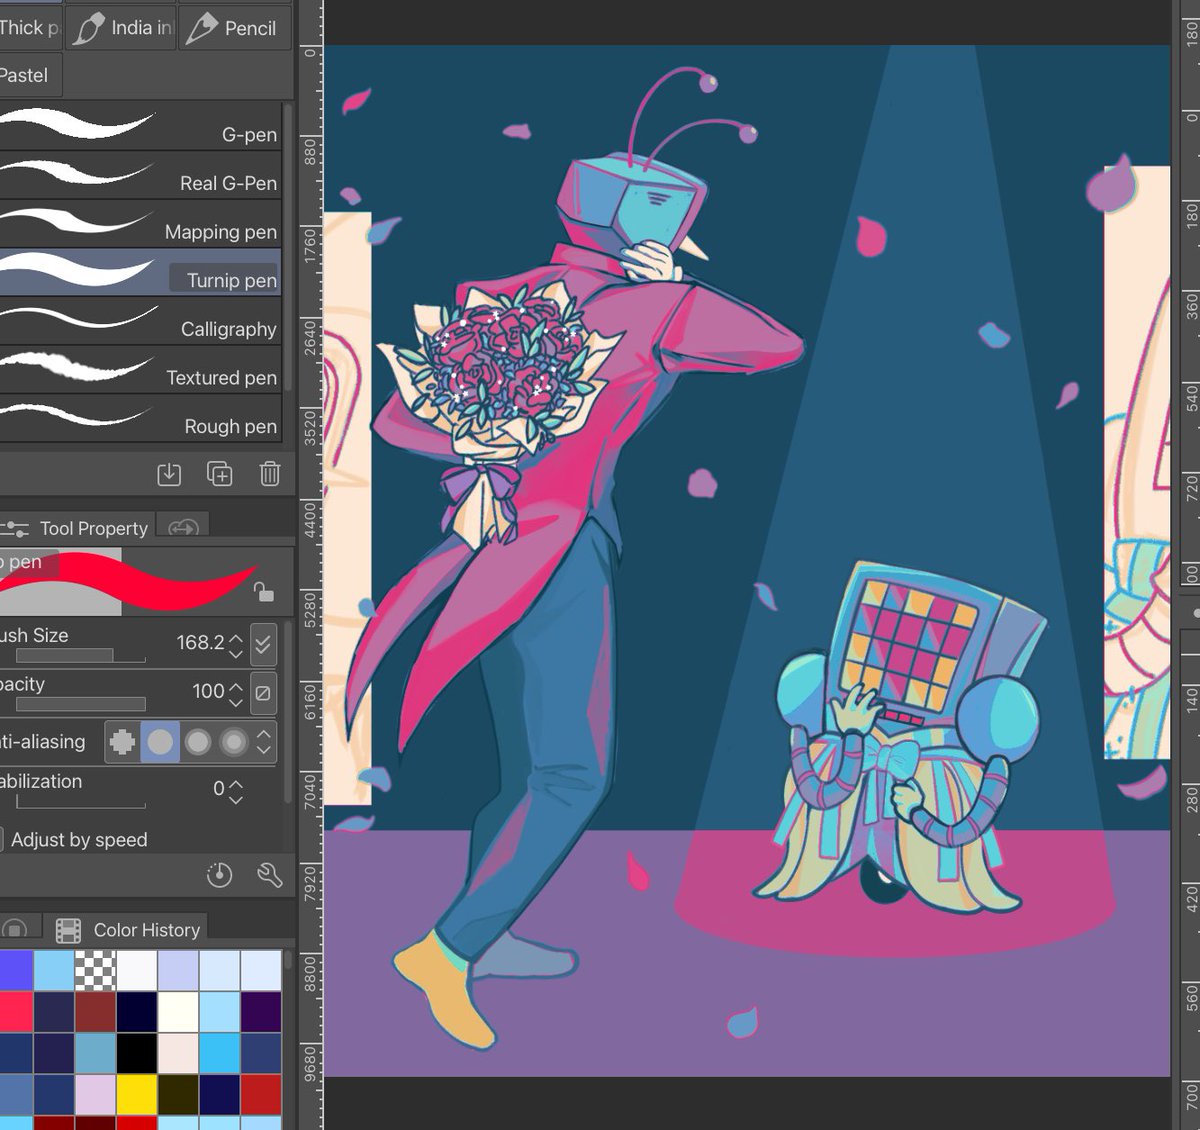Select the no anti-aliasing option
1200x1130 pixels.
tap(124, 742)
